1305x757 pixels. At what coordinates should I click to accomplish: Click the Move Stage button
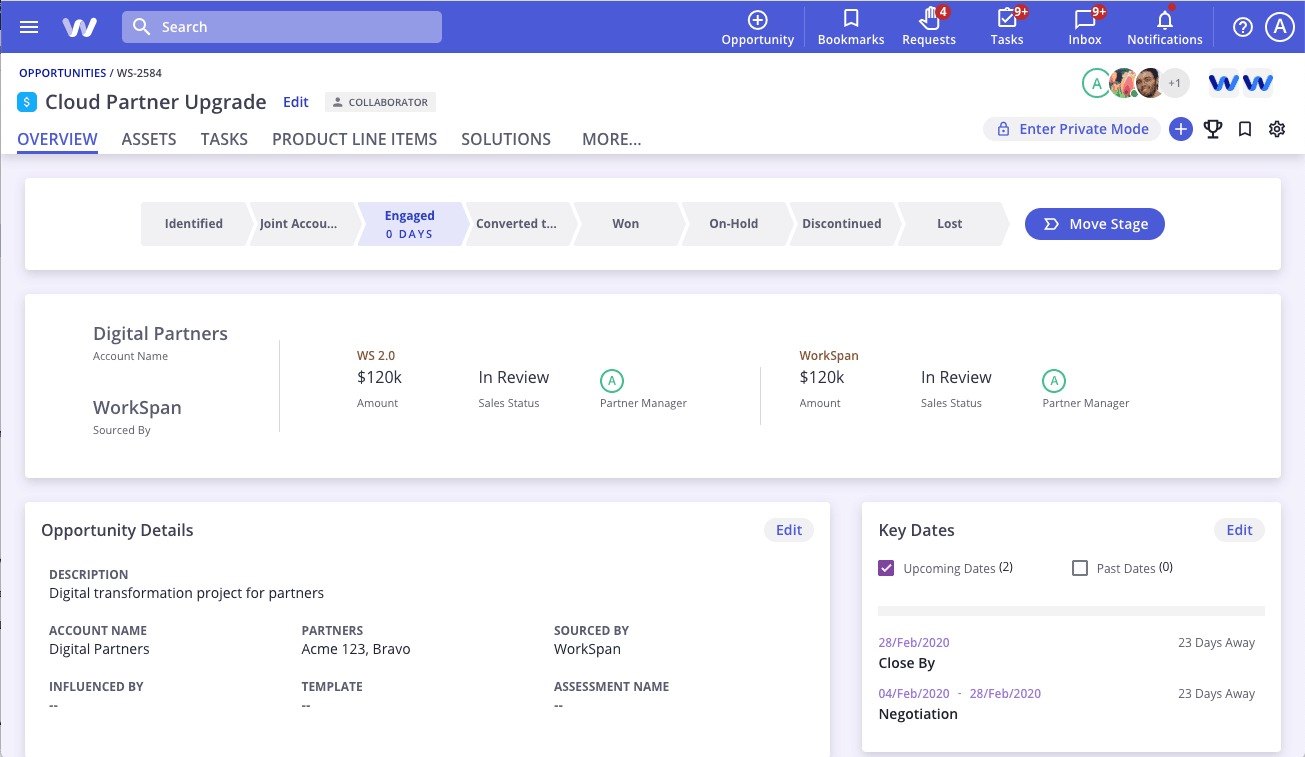[1094, 224]
